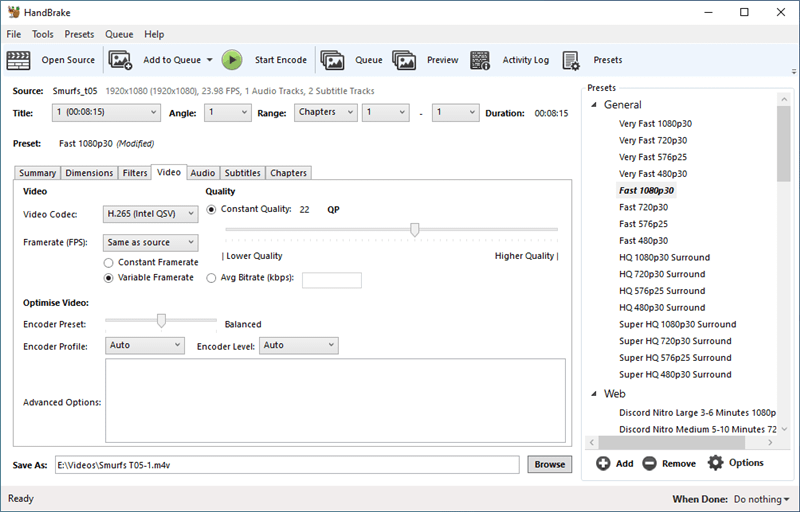800x512 pixels.
Task: Click the Remove preset minus icon
Action: [x=649, y=463]
